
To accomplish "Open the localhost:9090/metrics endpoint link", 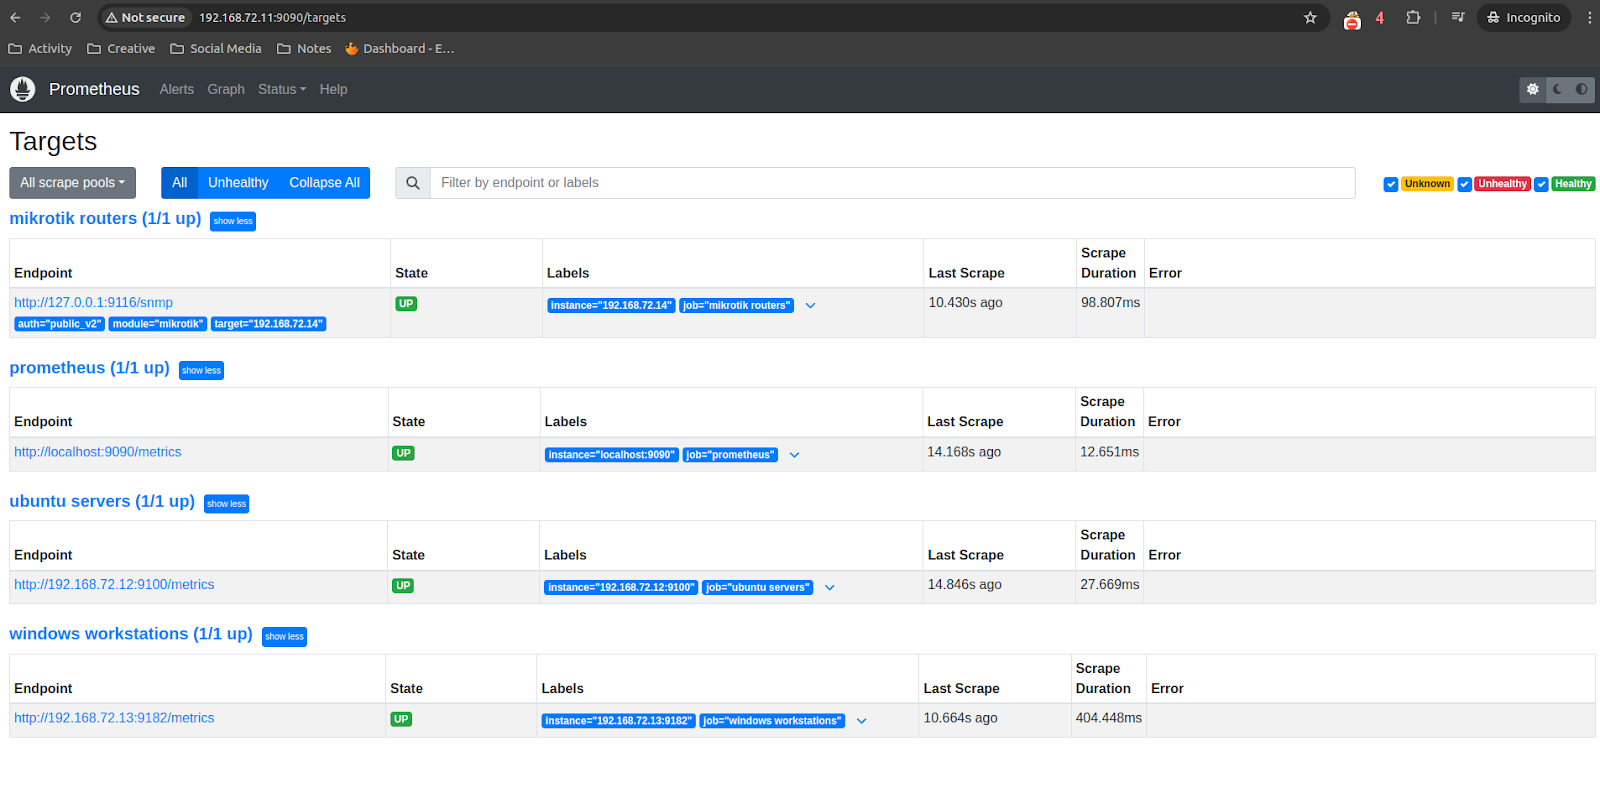I will pos(98,452).
